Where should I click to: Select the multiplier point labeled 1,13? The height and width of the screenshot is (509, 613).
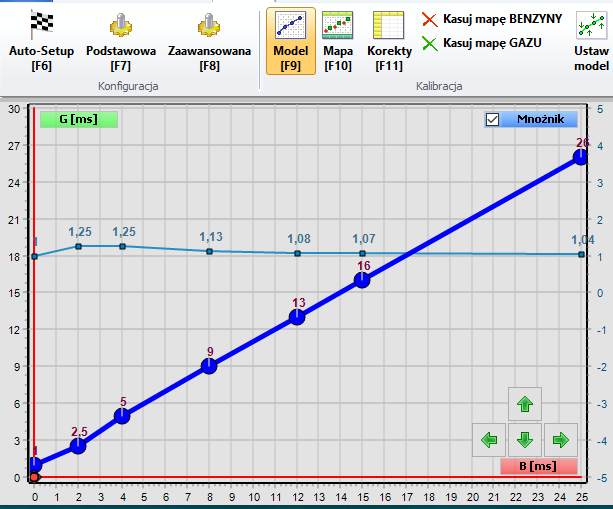point(209,251)
